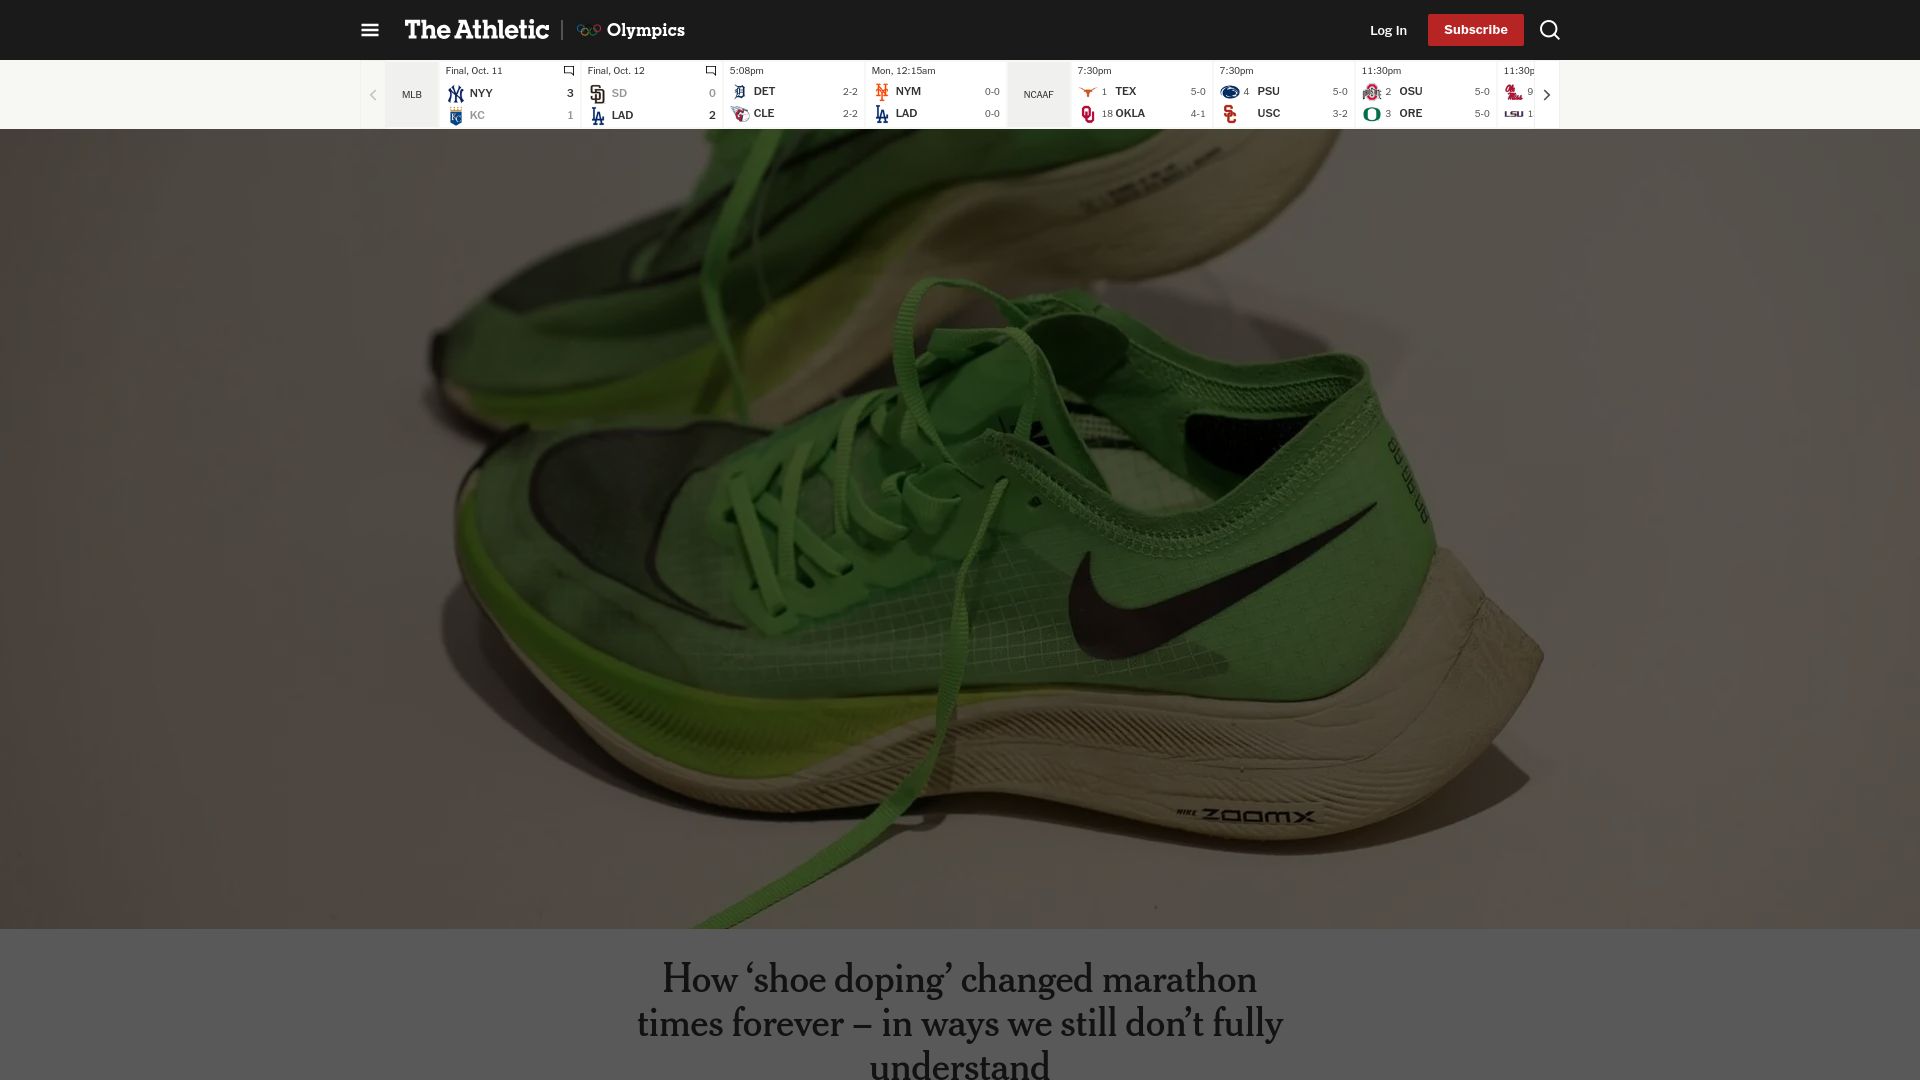This screenshot has width=1920, height=1080.
Task: Open TEX vs OKLA 7:30pm game
Action: click(x=1142, y=95)
